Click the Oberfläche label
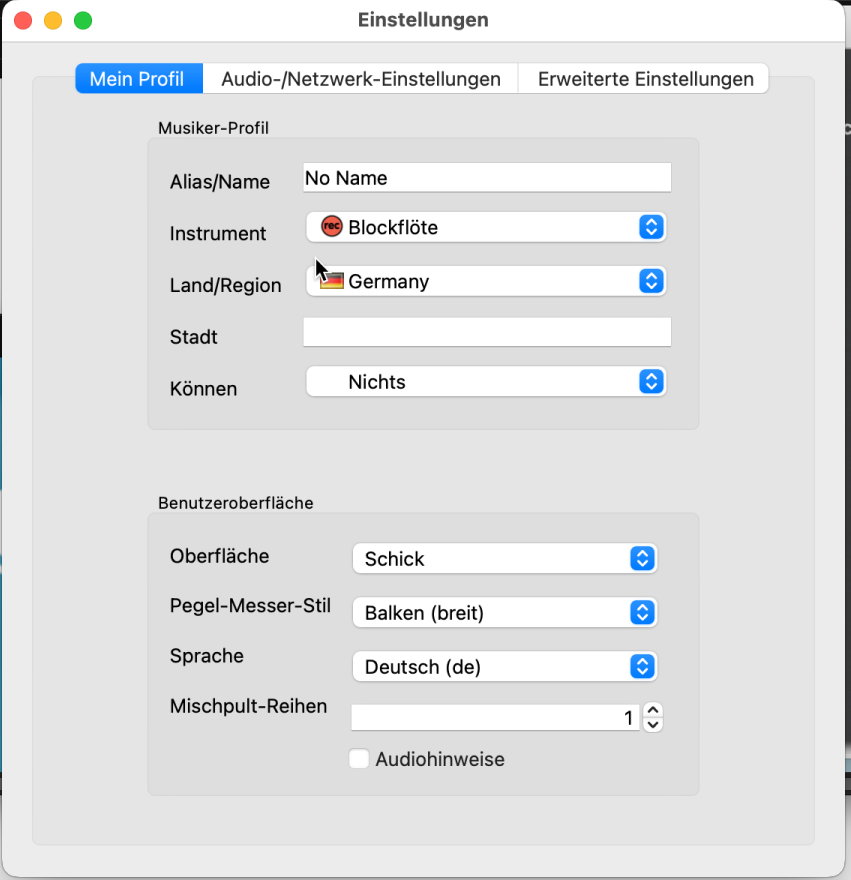Screen dimensions: 851x880 click(x=219, y=556)
